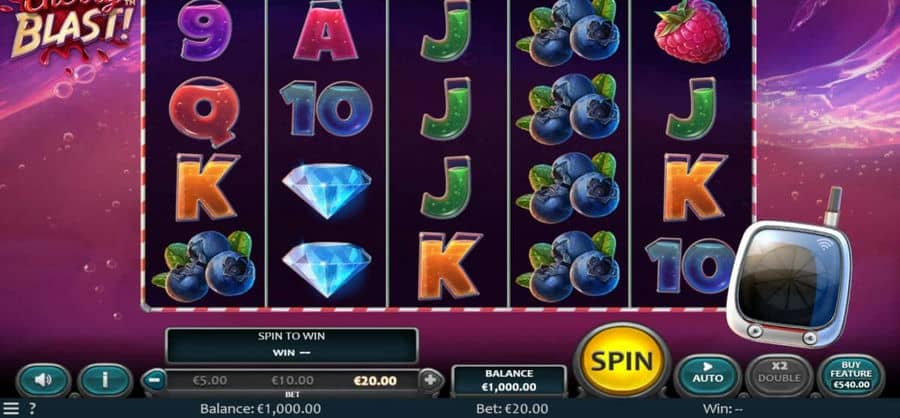Increase the bet with plus button
The image size is (900, 418).
click(x=430, y=380)
